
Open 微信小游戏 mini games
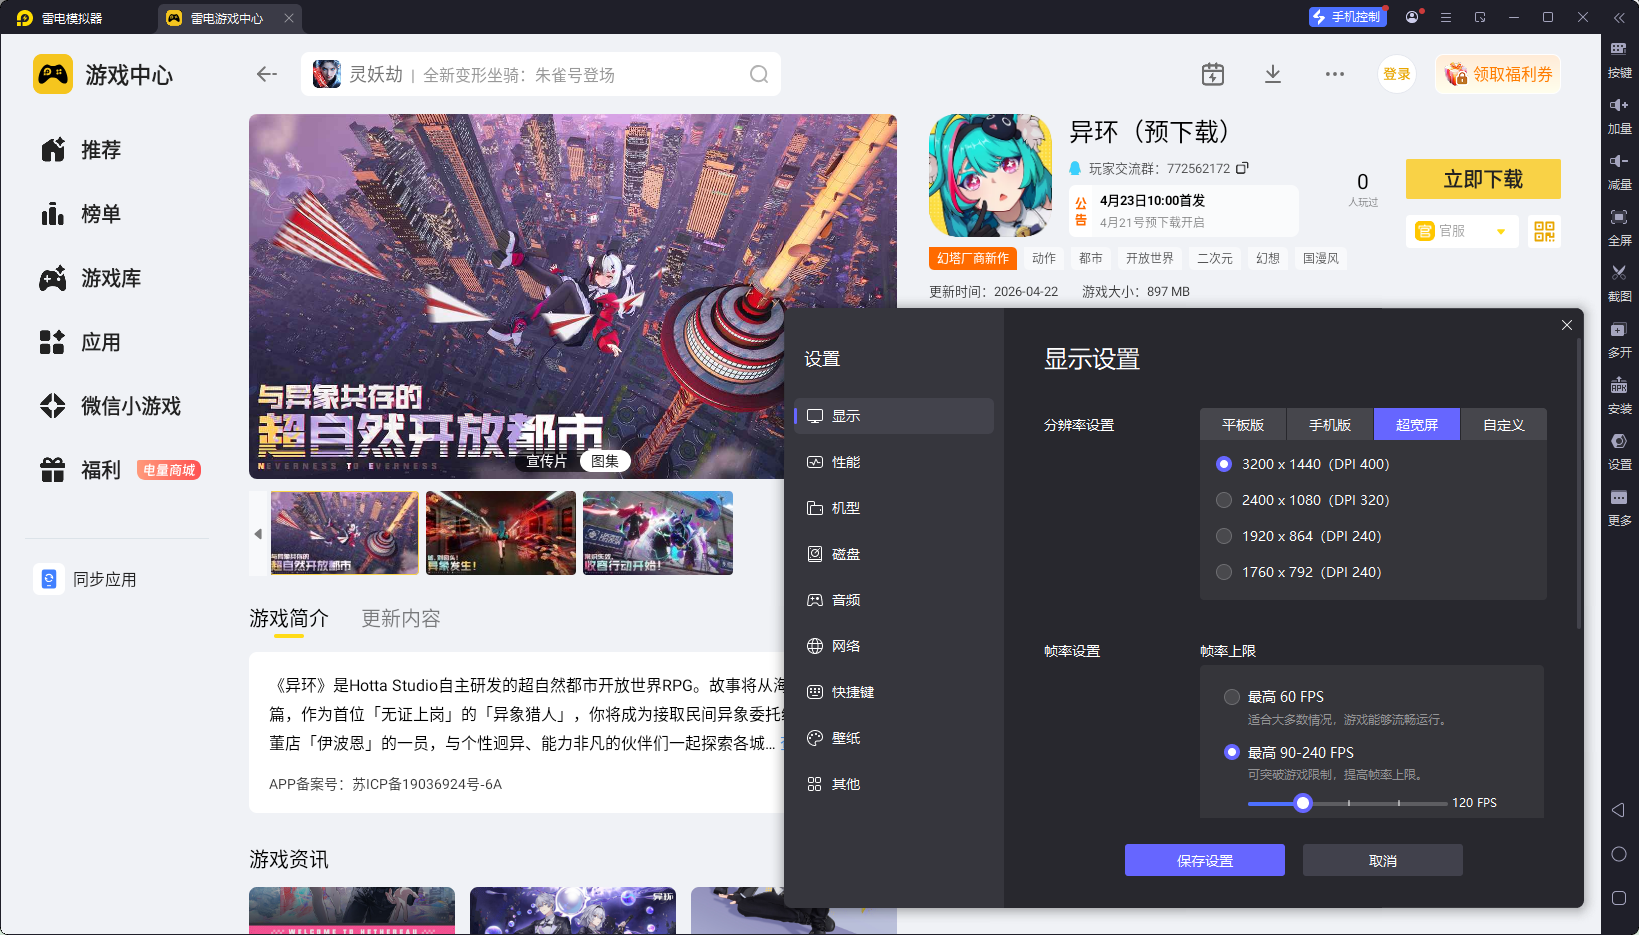(x=110, y=406)
